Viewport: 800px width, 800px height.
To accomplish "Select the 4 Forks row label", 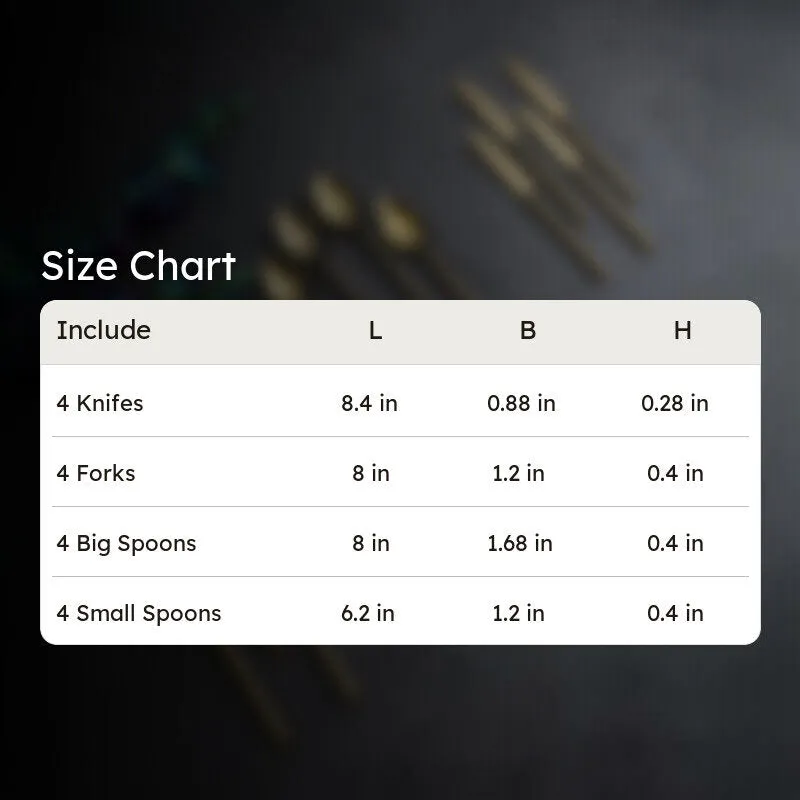I will (96, 473).
